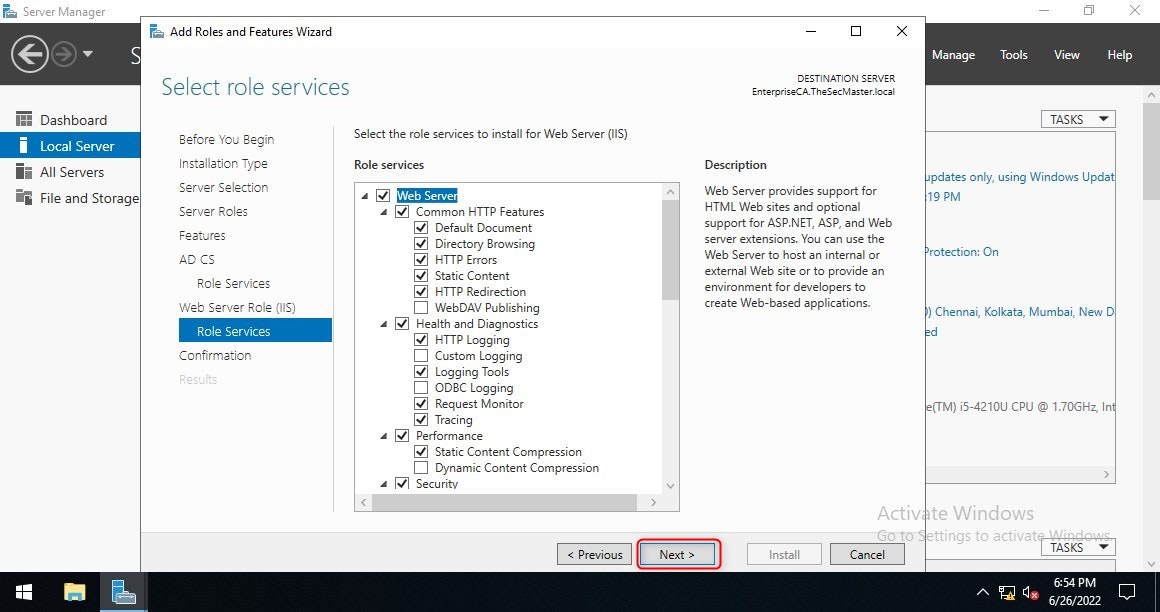
Task: Enable Dynamic Content Compression checkbox
Action: (421, 468)
